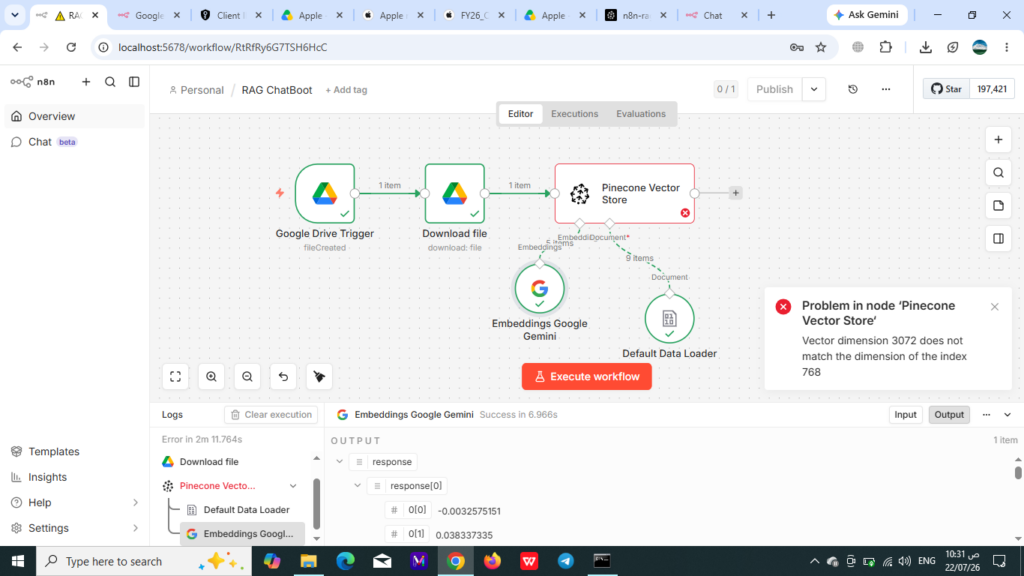Show the Output pane in logs

[x=949, y=415]
